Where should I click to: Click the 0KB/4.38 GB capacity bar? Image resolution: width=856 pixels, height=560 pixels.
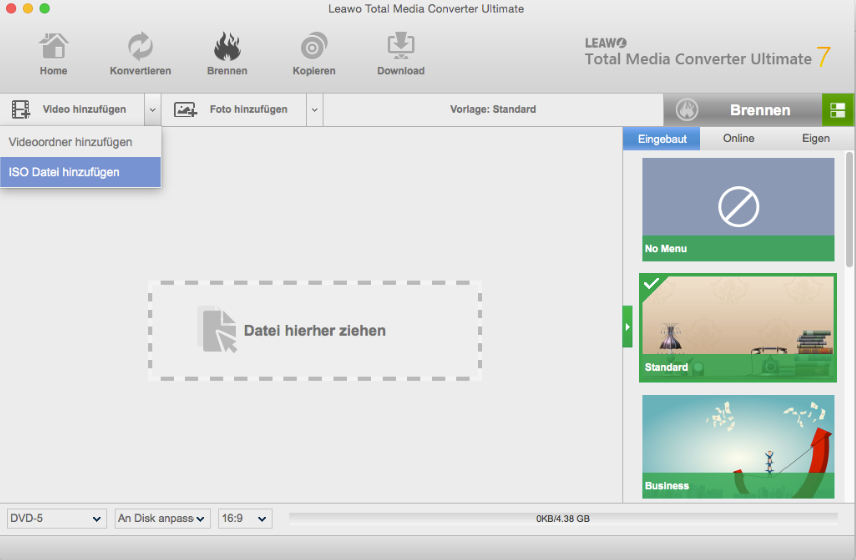563,519
